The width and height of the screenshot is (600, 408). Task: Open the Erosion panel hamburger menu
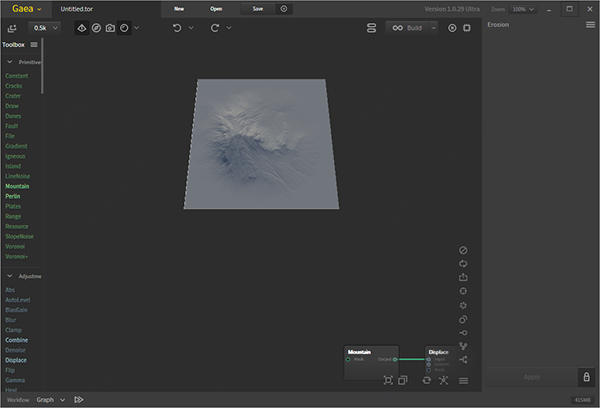[x=590, y=24]
